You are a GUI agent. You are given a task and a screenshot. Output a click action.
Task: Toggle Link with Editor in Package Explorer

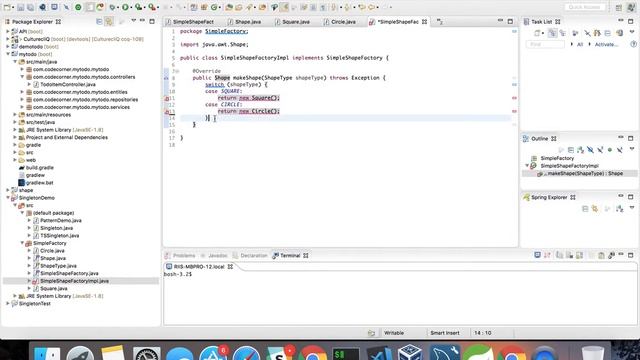tap(109, 21)
